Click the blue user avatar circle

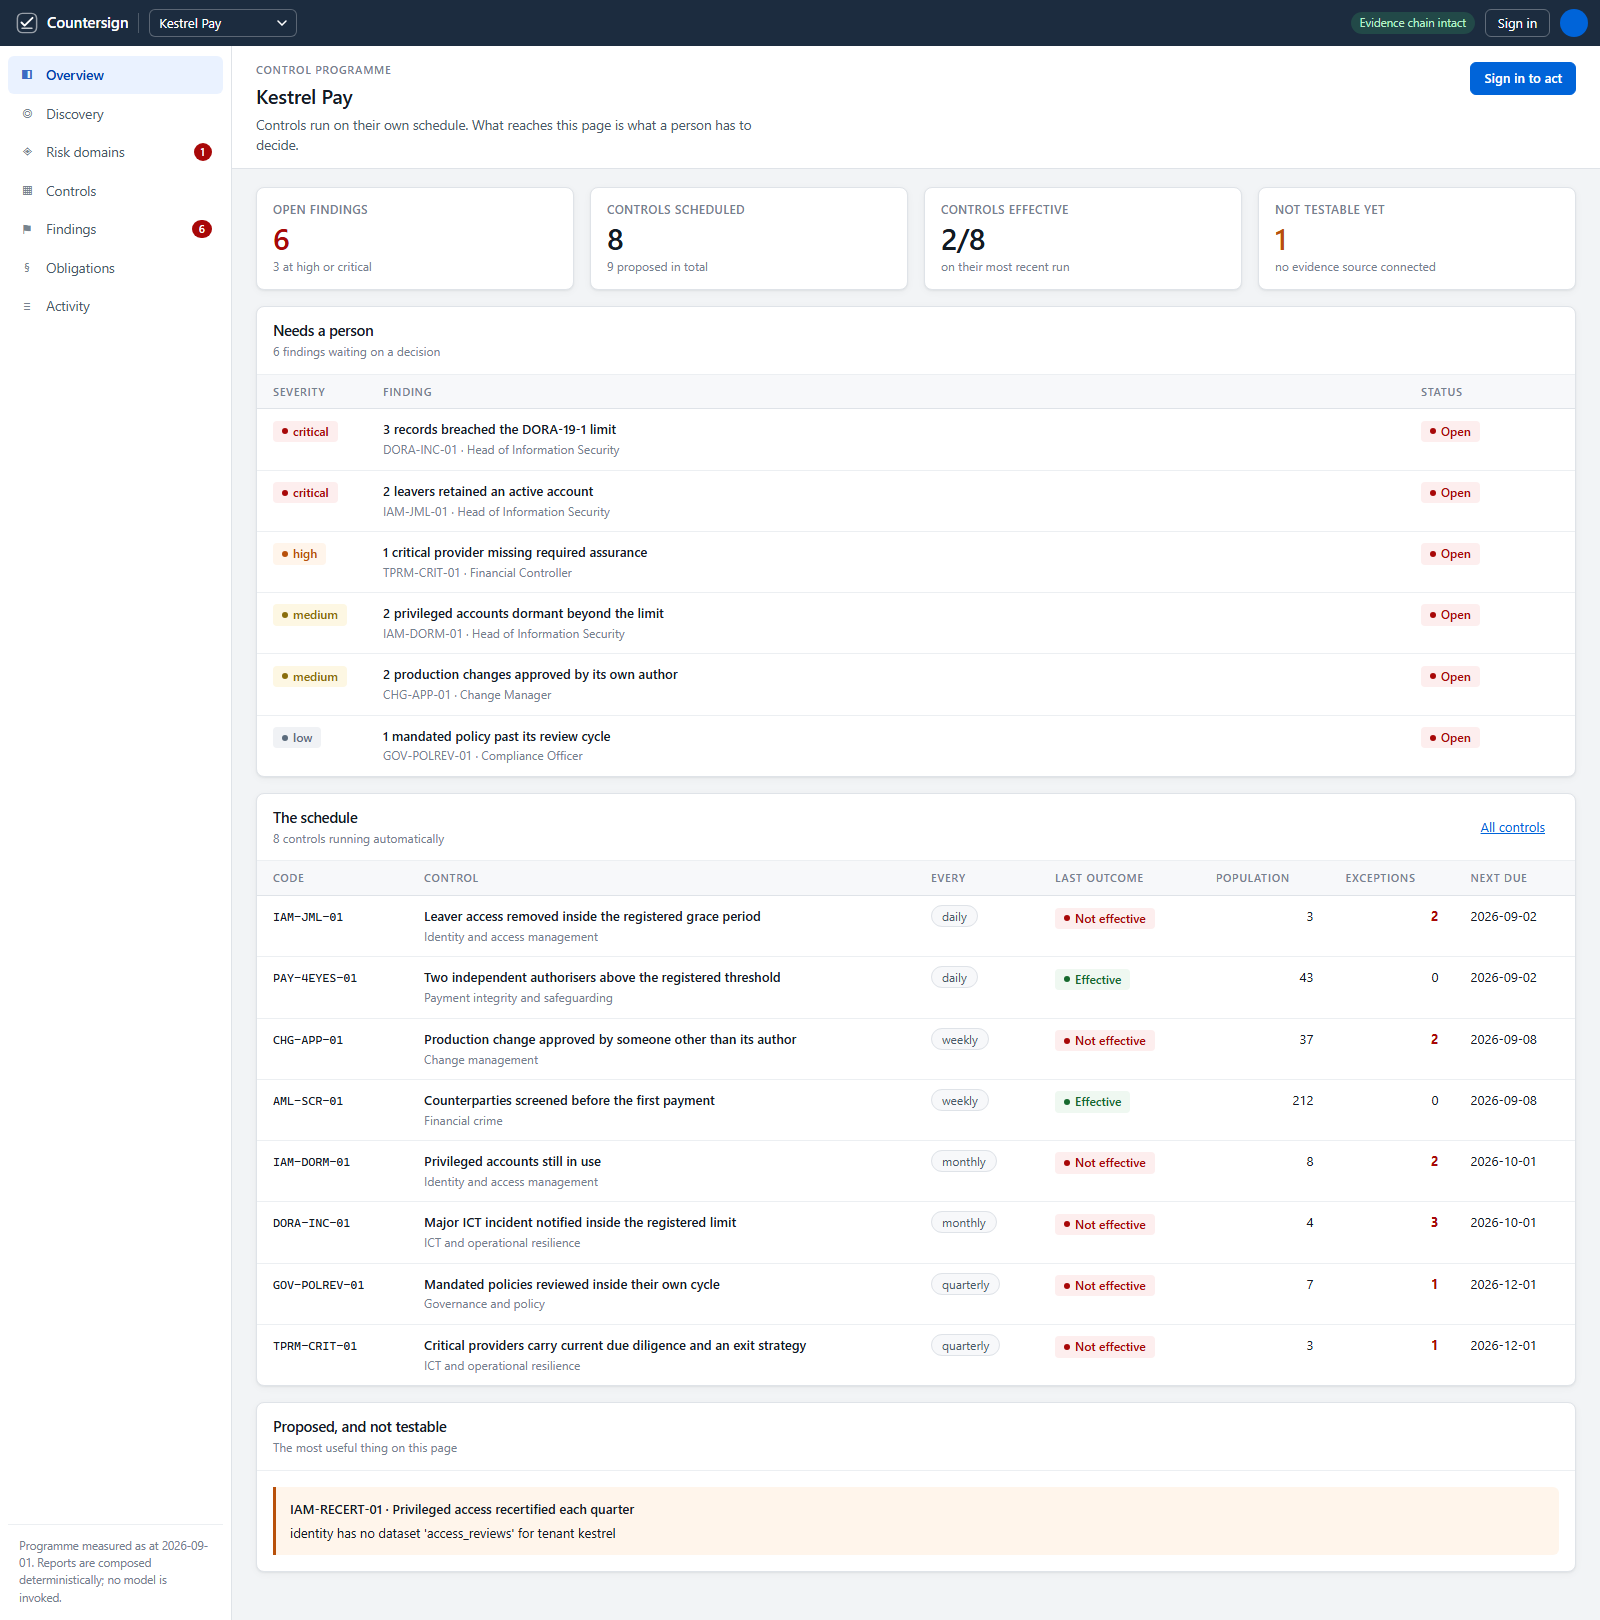(1574, 23)
